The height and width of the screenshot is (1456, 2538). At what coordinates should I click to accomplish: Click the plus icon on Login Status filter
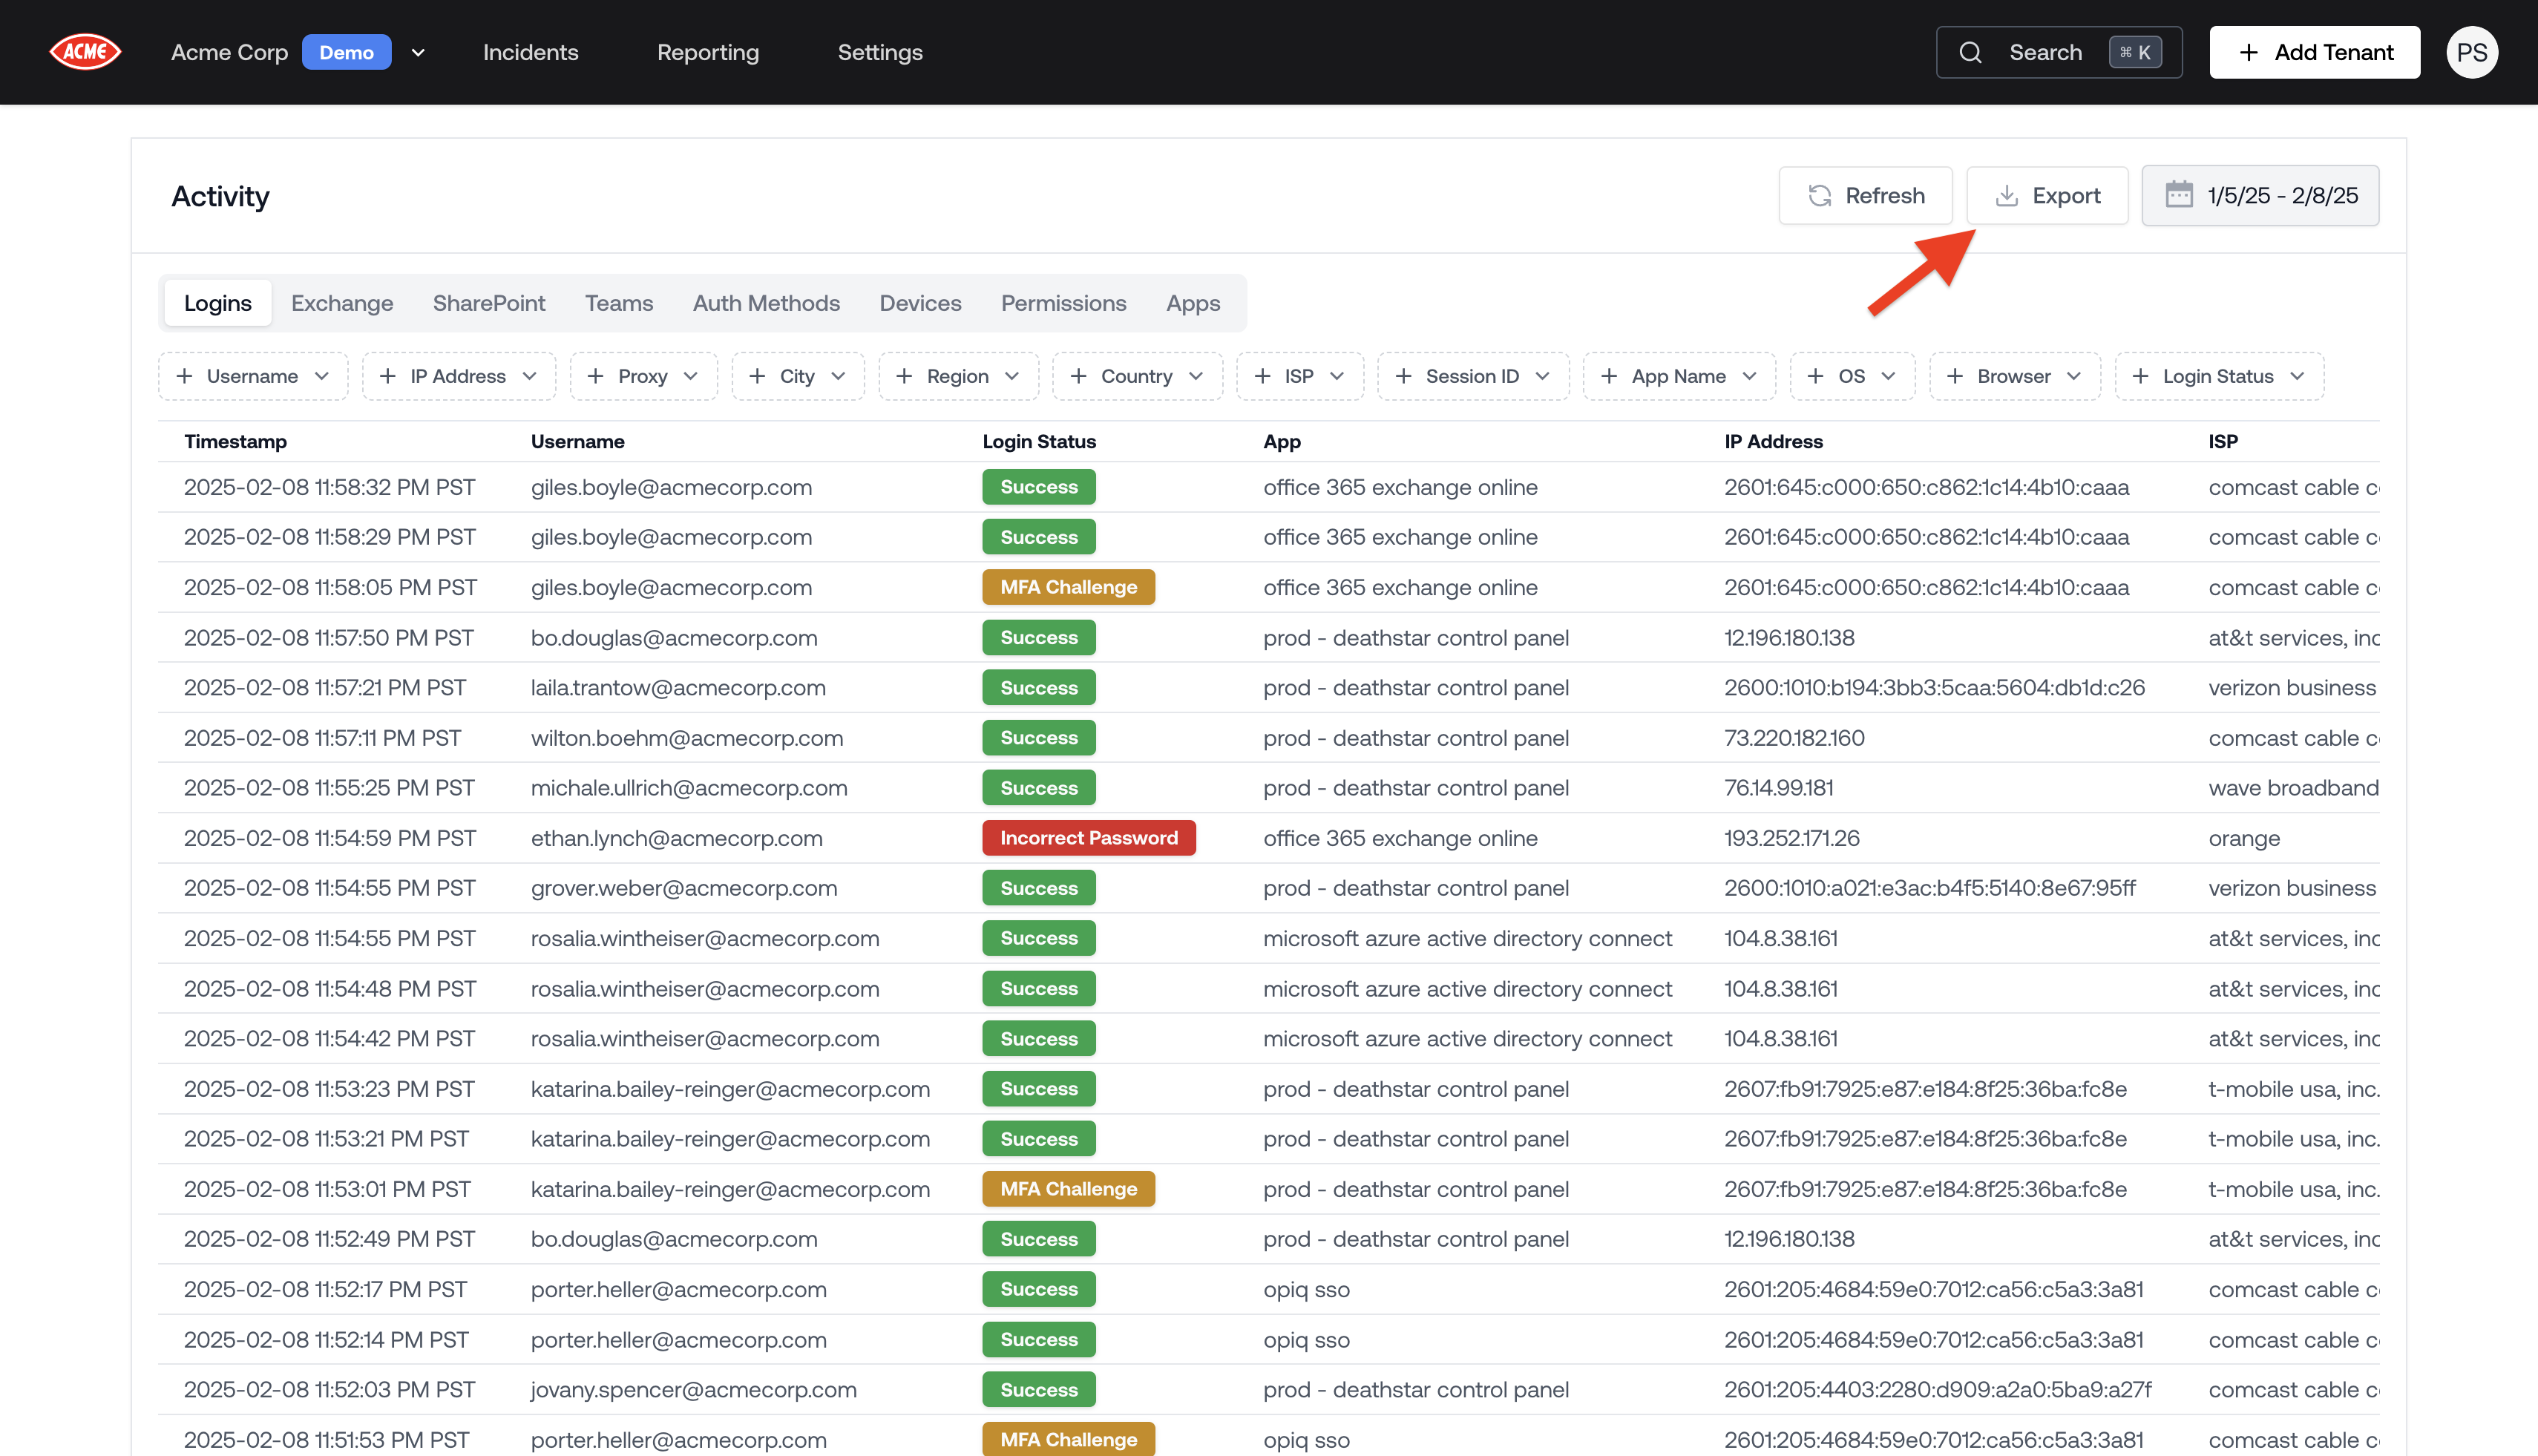pyautogui.click(x=2140, y=376)
